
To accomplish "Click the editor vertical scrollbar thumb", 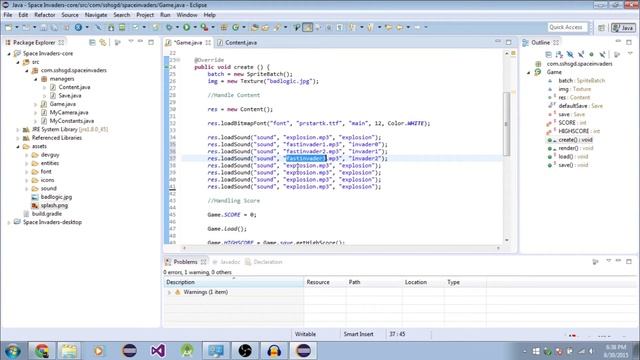I will pyautogui.click(x=507, y=124).
